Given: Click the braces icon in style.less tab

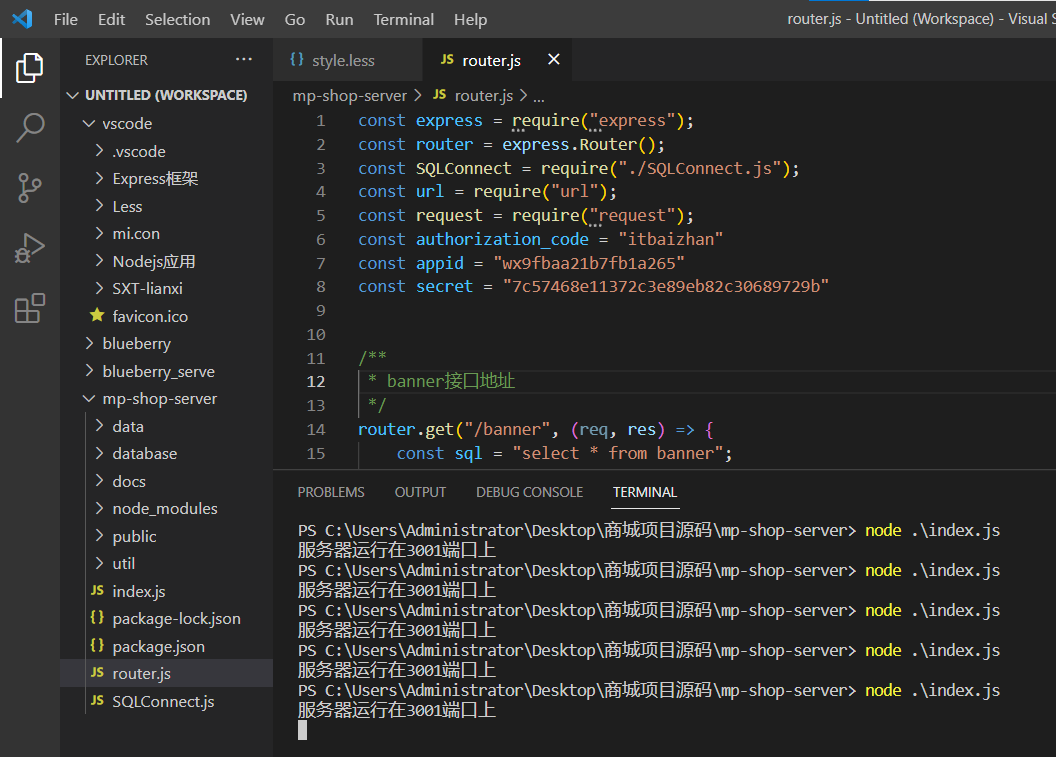Looking at the screenshot, I should tap(297, 60).
